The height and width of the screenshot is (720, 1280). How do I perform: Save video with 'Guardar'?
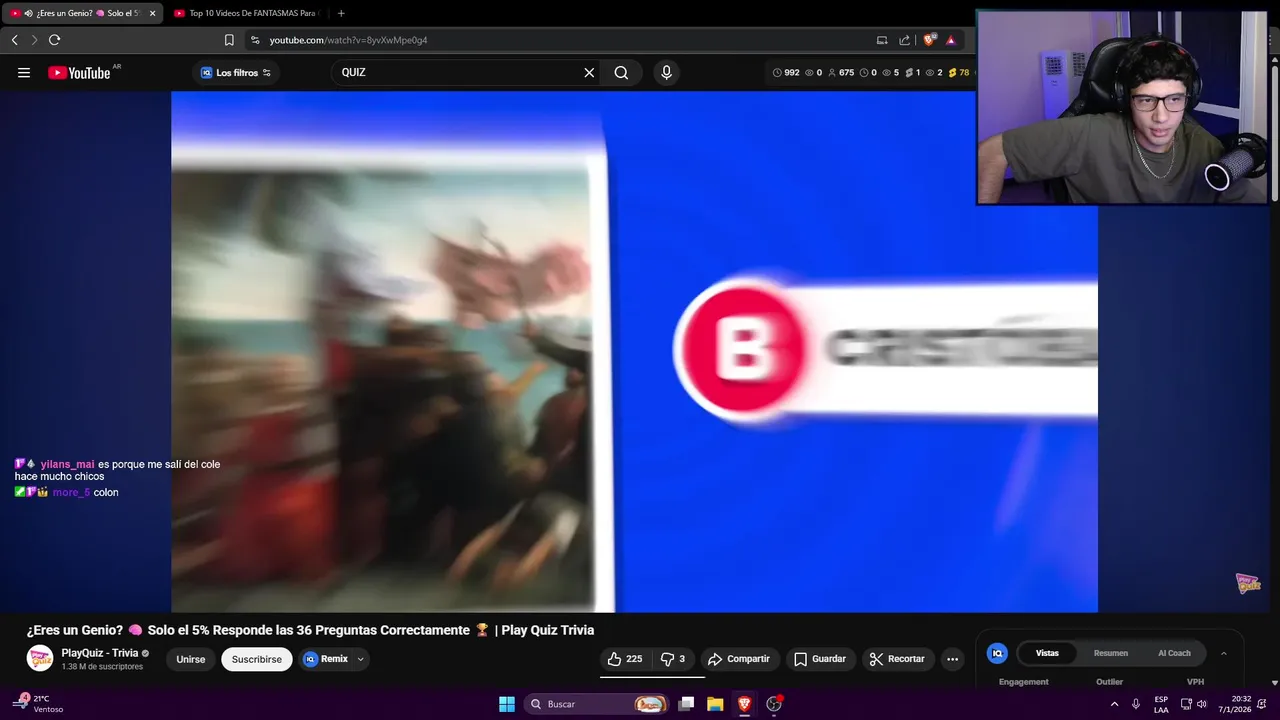click(x=820, y=659)
